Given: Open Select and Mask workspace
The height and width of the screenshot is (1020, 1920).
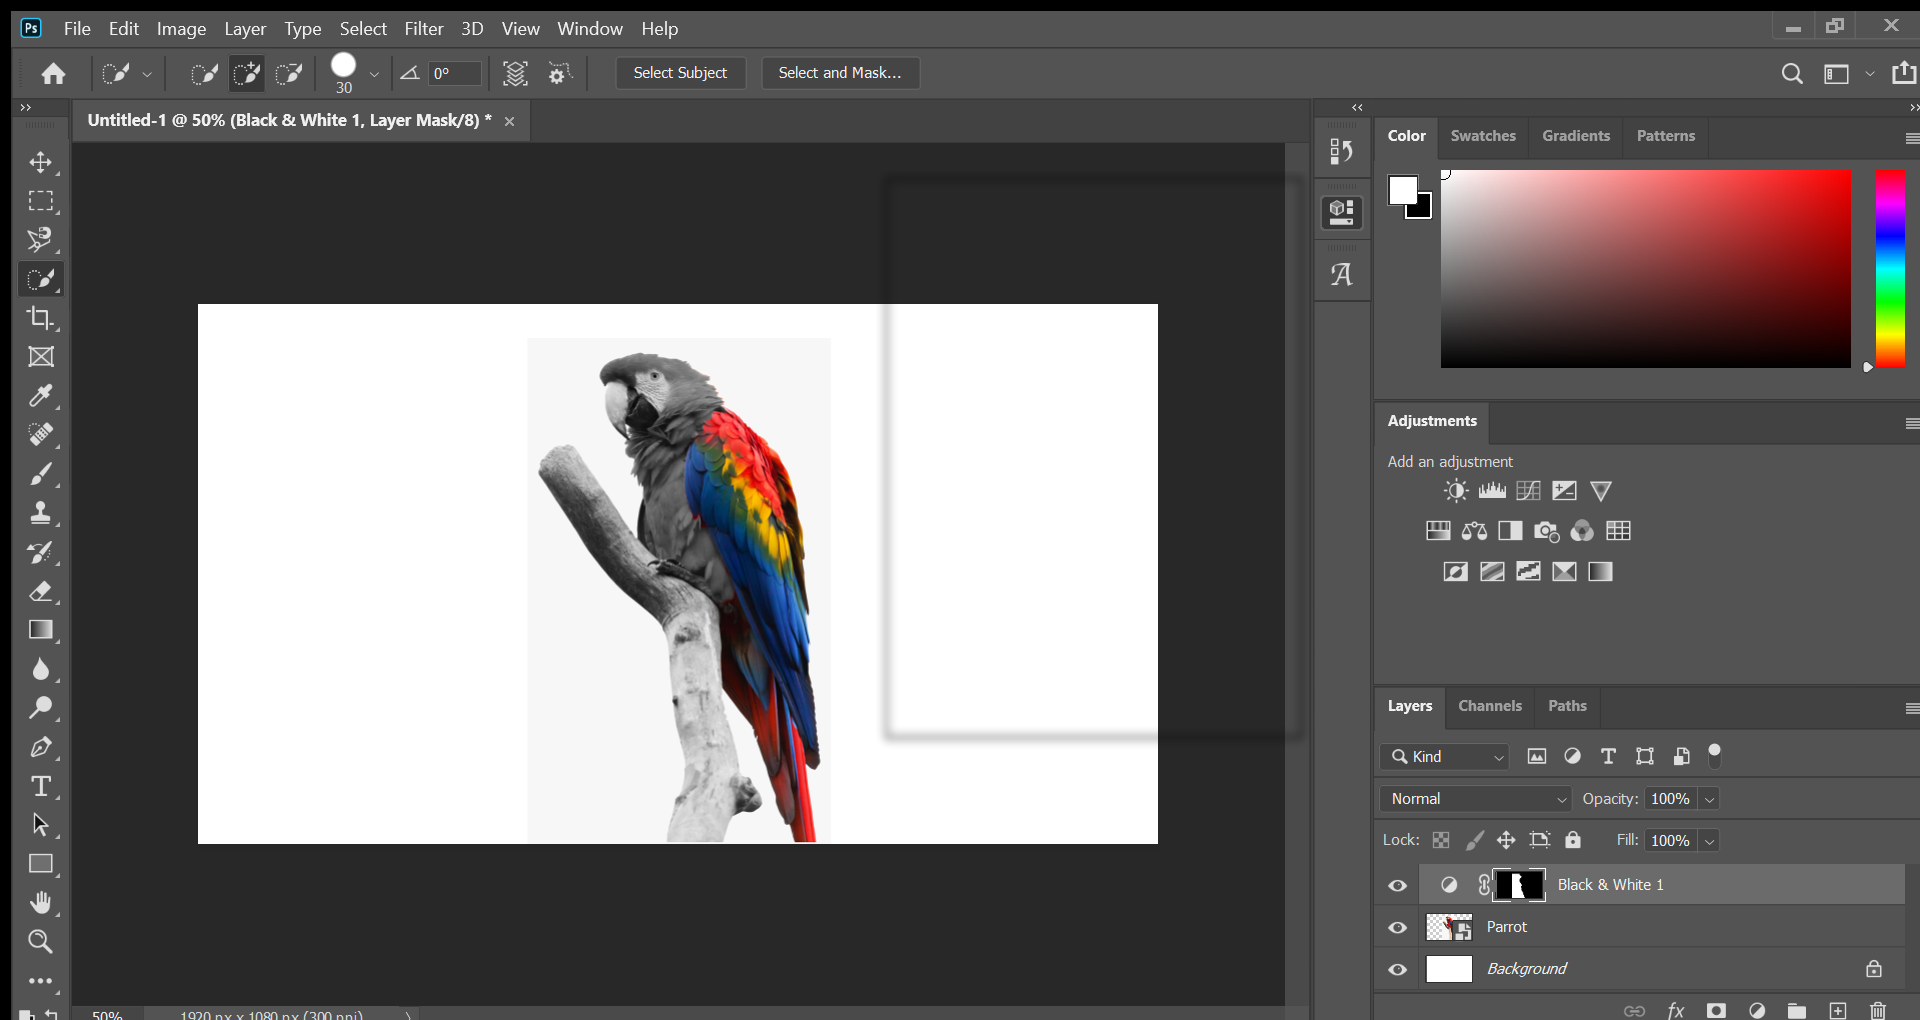Looking at the screenshot, I should coord(840,73).
